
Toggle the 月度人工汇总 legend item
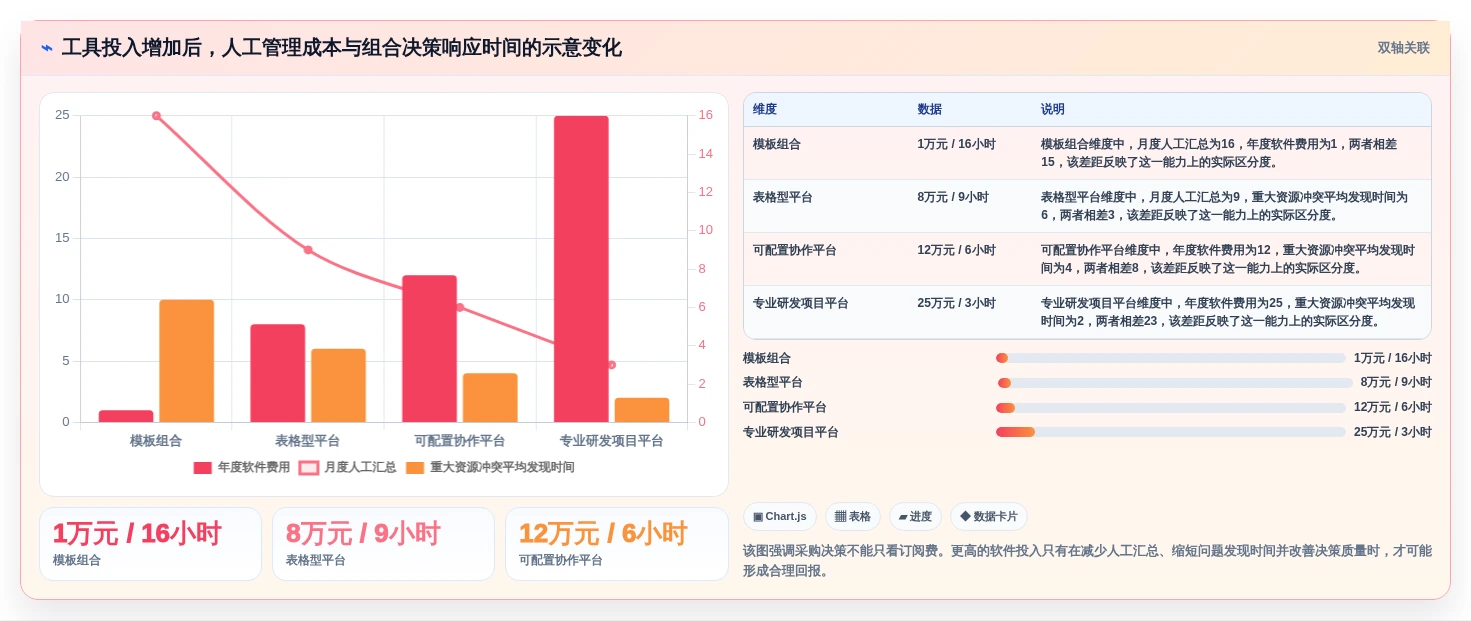pyautogui.click(x=348, y=467)
